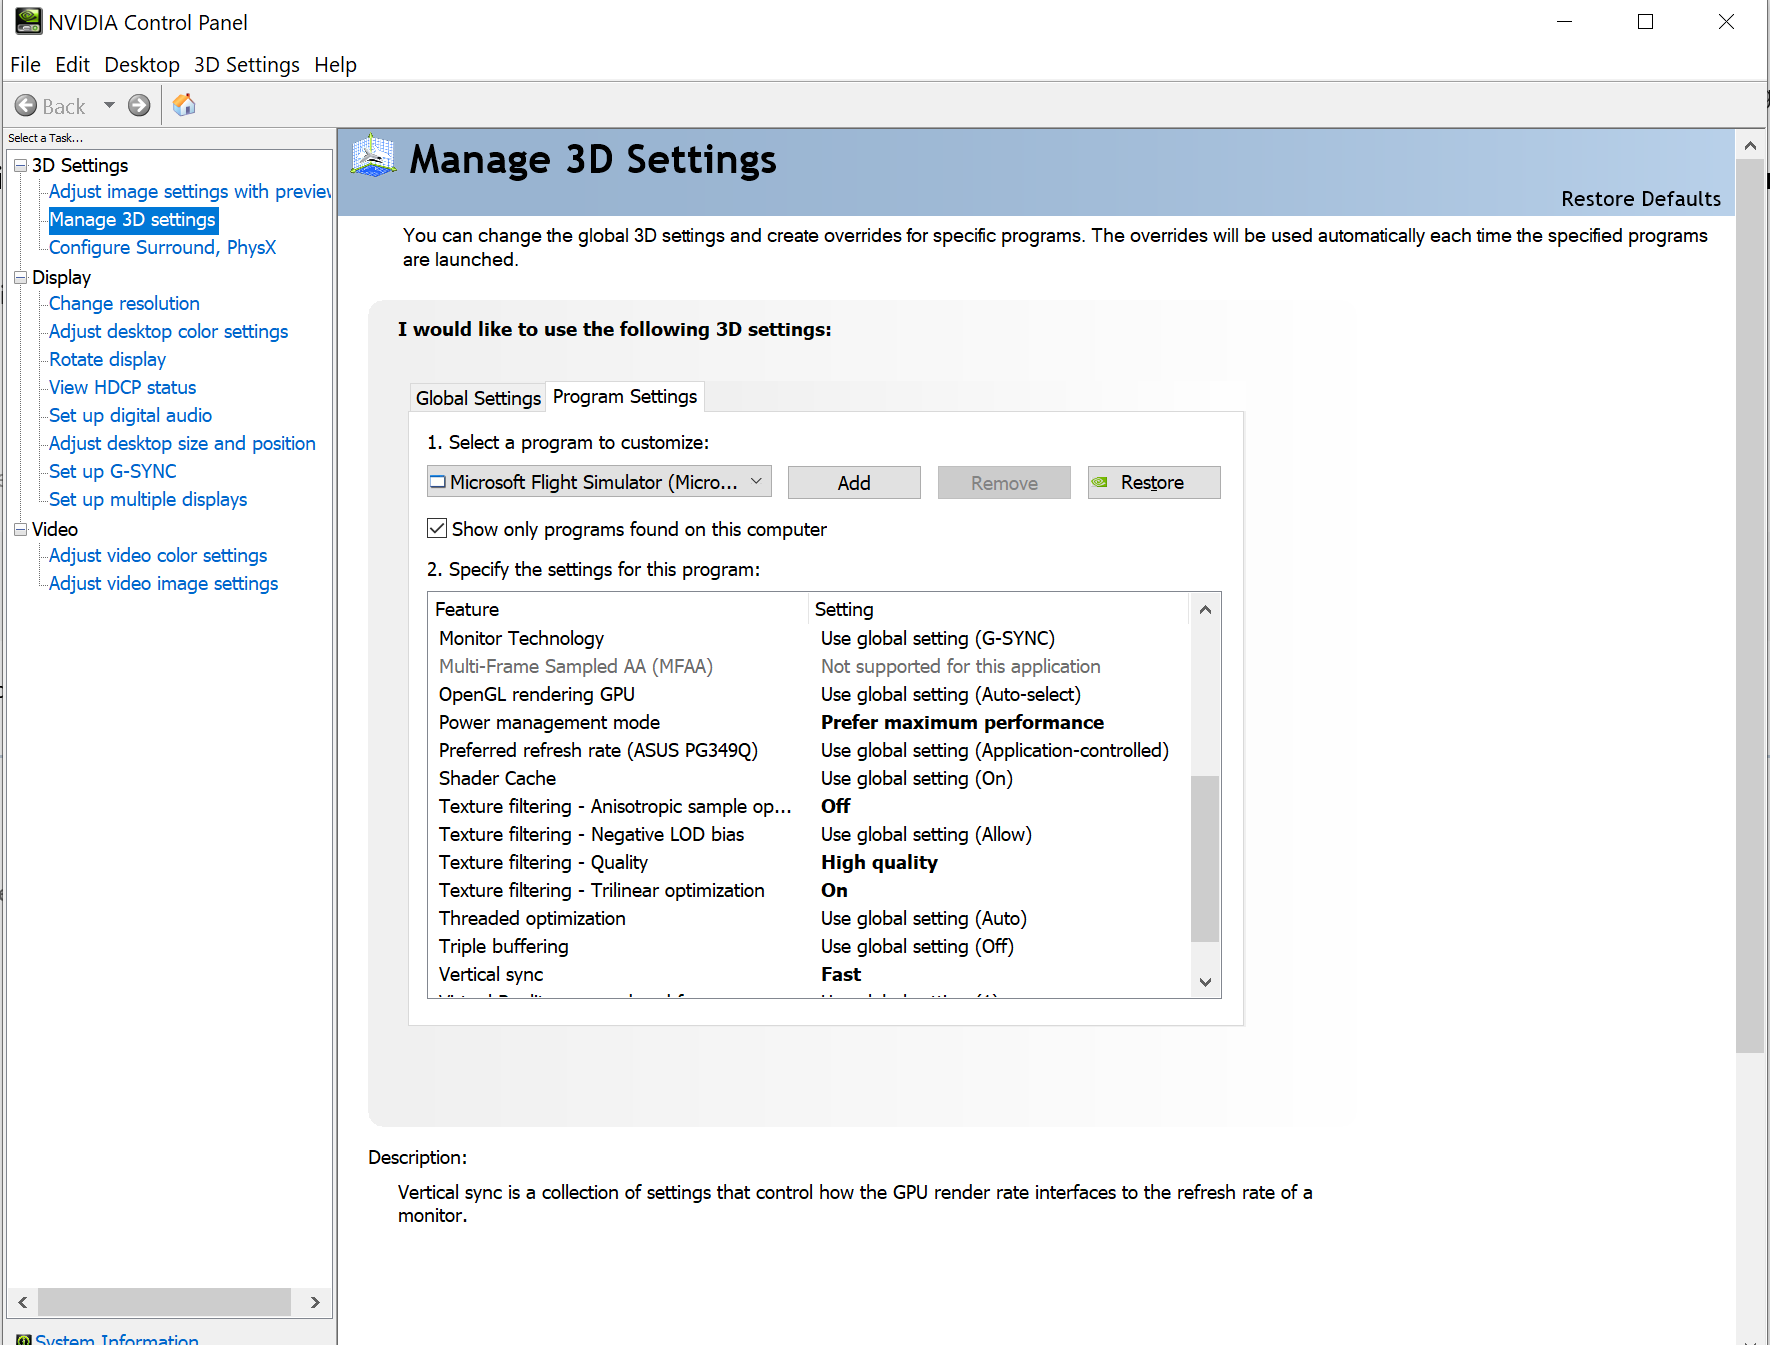The width and height of the screenshot is (1770, 1345).
Task: Click the Home icon in toolbar
Action: coord(184,105)
